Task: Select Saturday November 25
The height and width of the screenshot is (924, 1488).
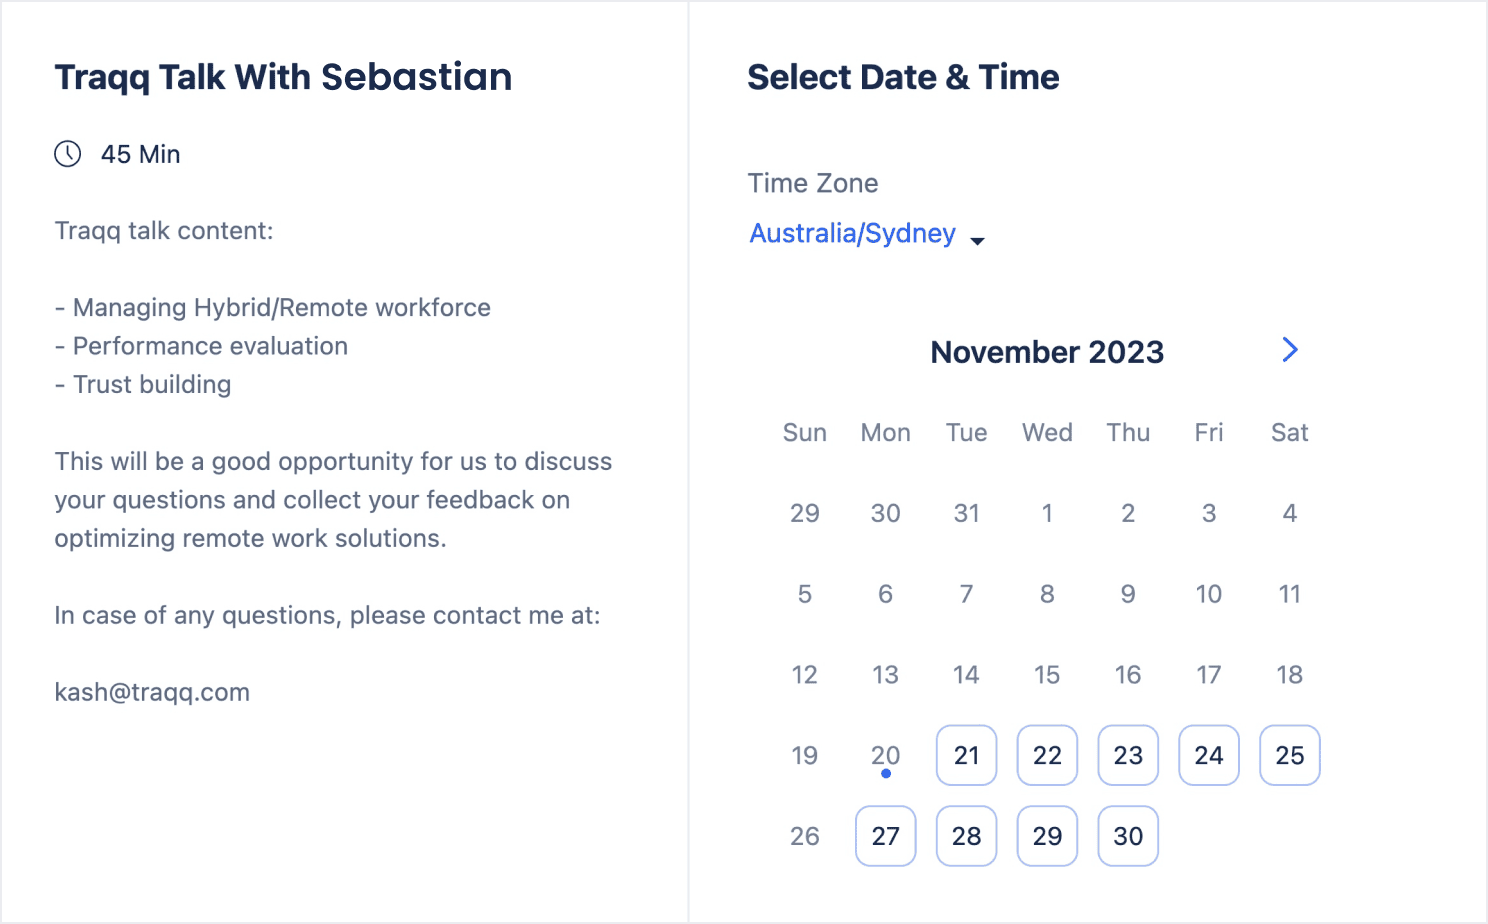Action: [1290, 755]
